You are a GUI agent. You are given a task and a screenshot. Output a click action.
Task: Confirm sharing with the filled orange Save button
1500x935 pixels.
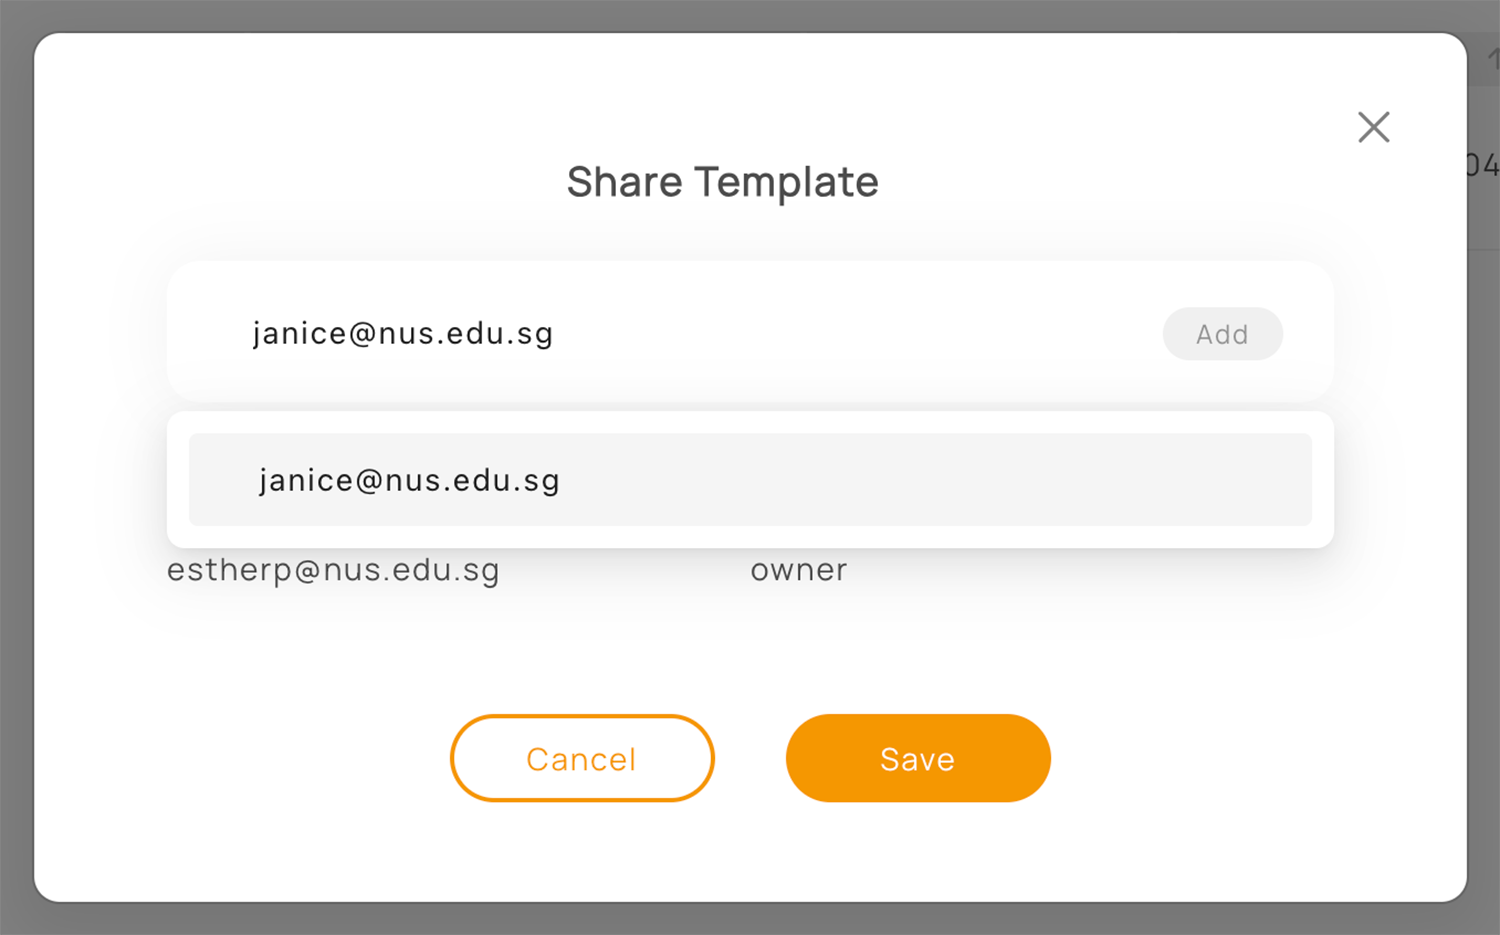pyautogui.click(x=918, y=758)
